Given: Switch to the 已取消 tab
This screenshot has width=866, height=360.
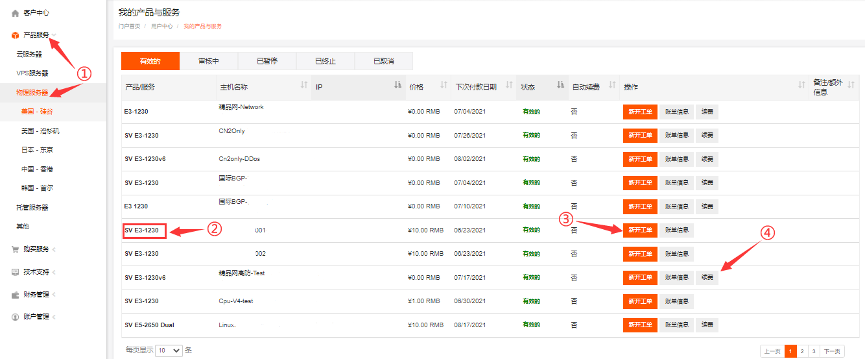Looking at the screenshot, I should point(383,61).
